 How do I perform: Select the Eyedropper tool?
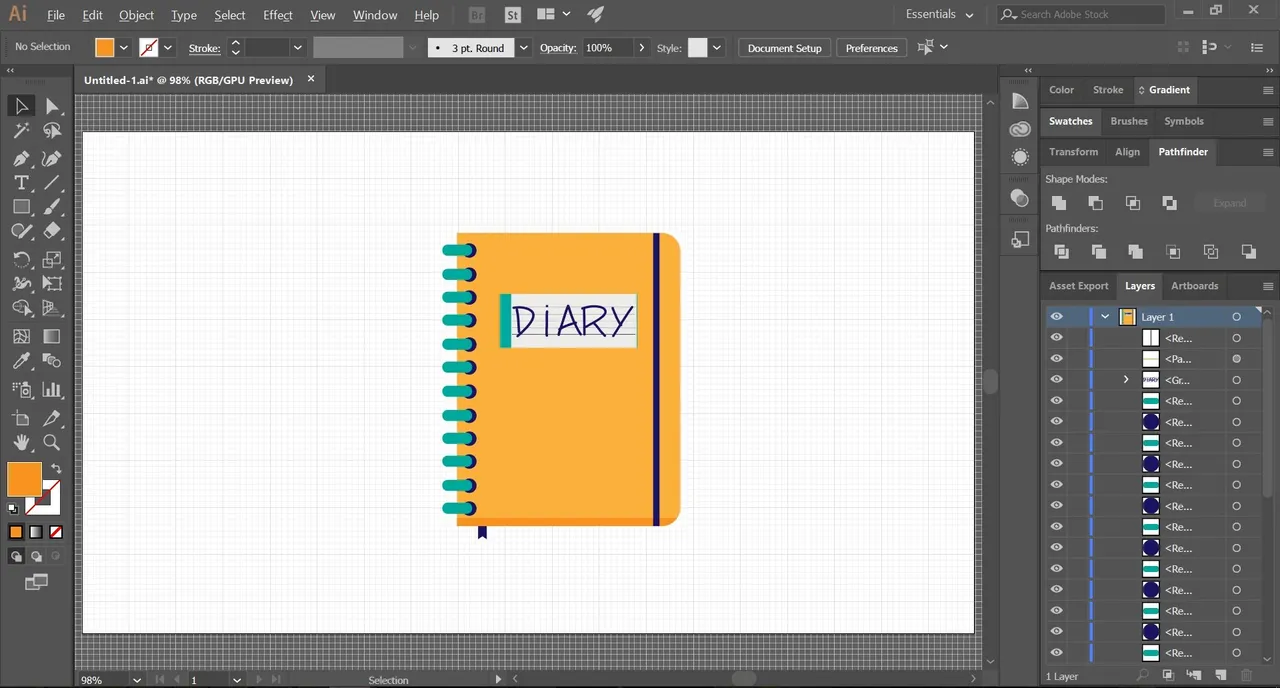tap(21, 361)
